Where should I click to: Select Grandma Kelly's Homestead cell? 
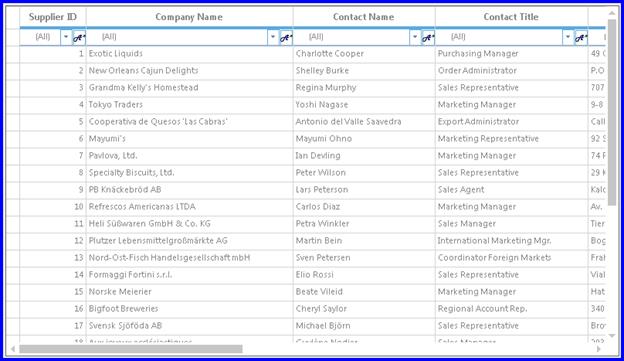coord(189,88)
